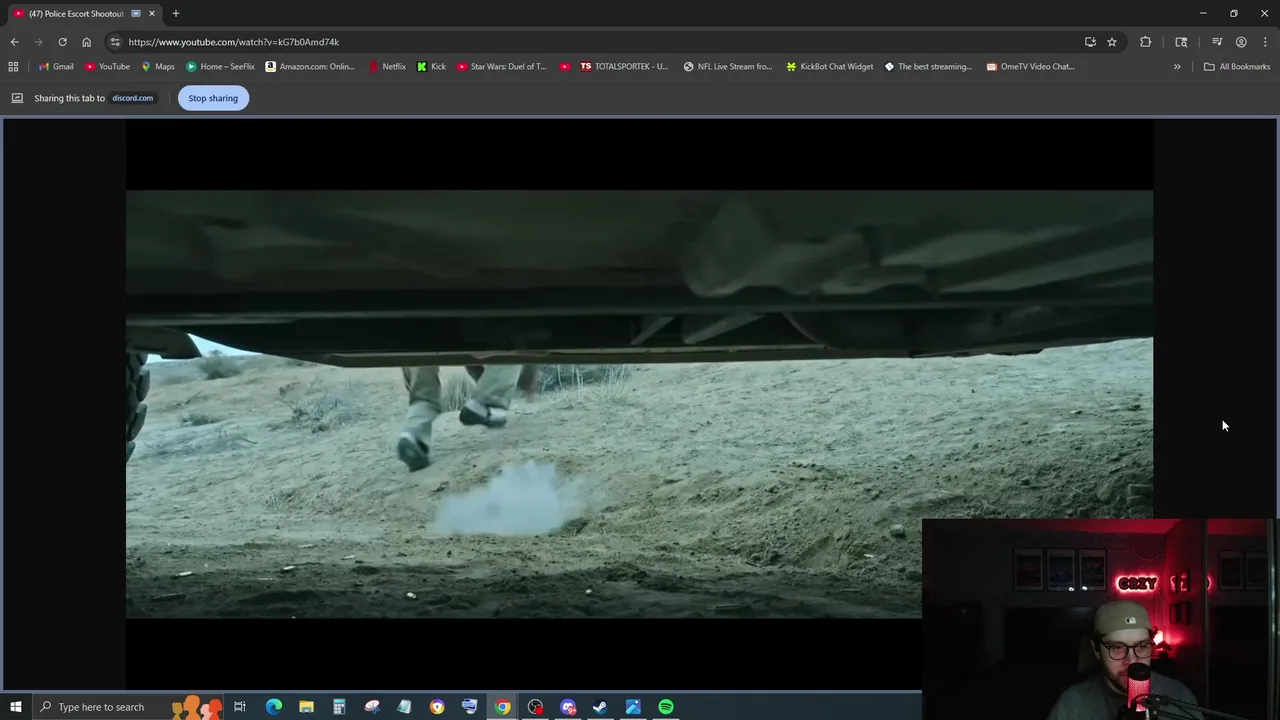Open All Bookmarks folder
Viewport: 1280px width, 720px height.
click(1236, 66)
